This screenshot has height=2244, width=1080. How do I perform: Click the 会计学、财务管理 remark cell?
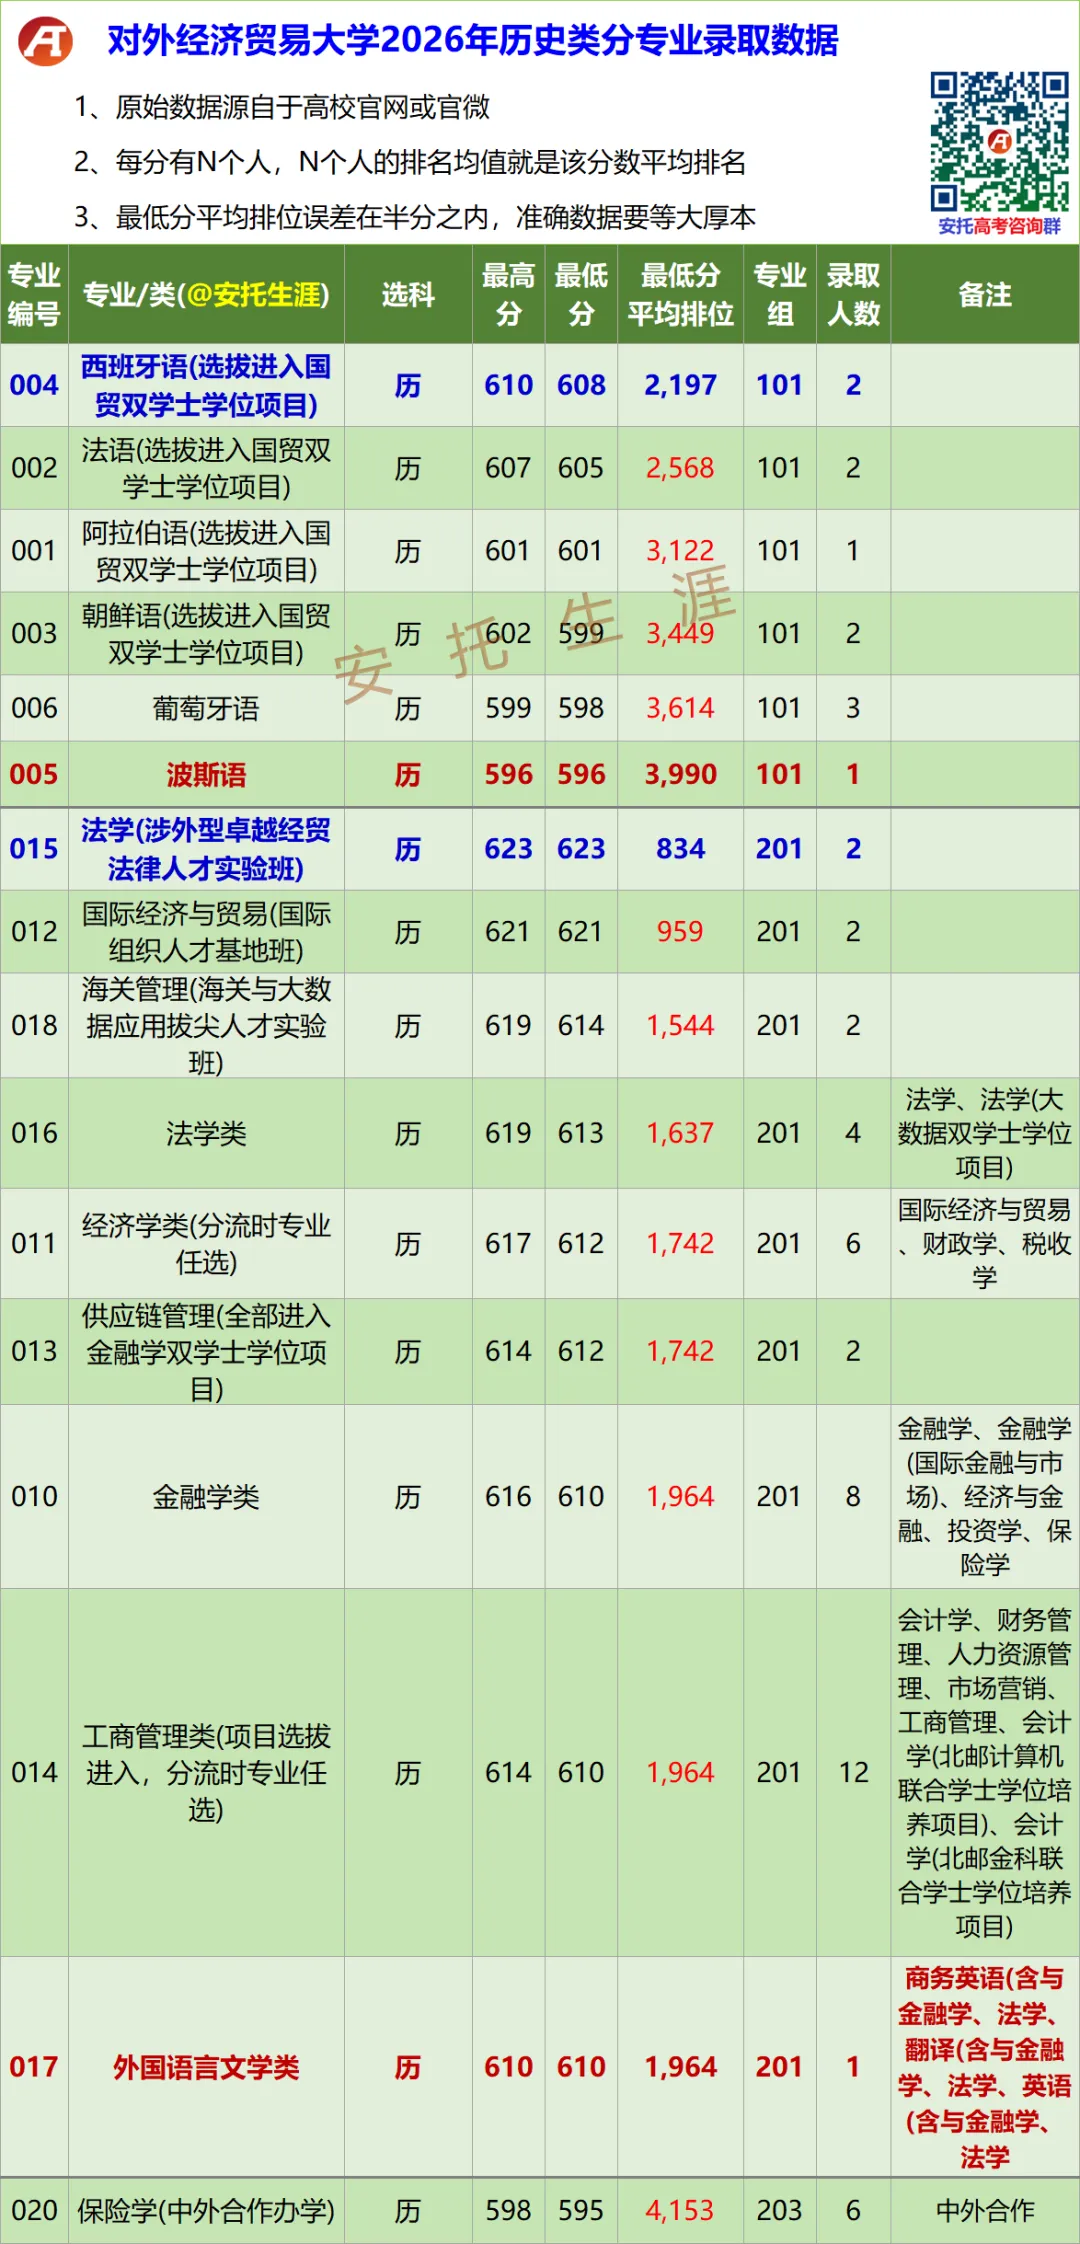(985, 1773)
